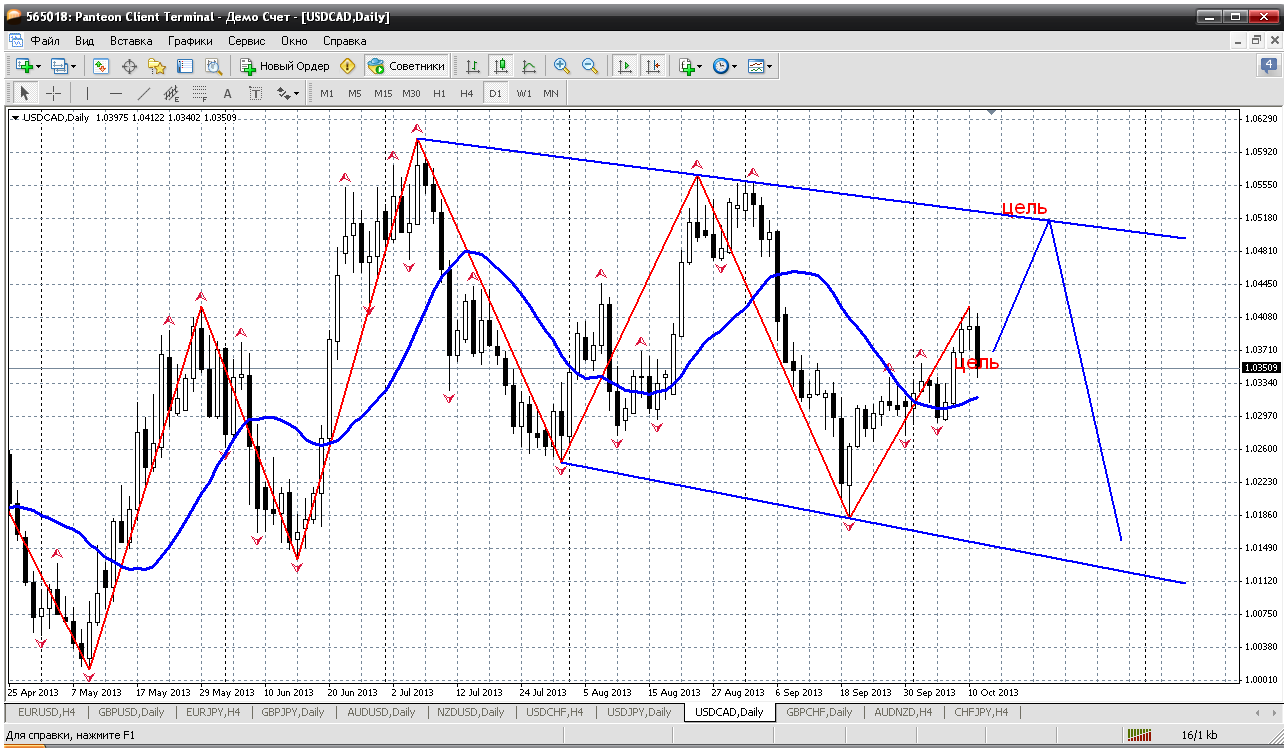
Task: Click the Новый Ордер button
Action: [285, 66]
